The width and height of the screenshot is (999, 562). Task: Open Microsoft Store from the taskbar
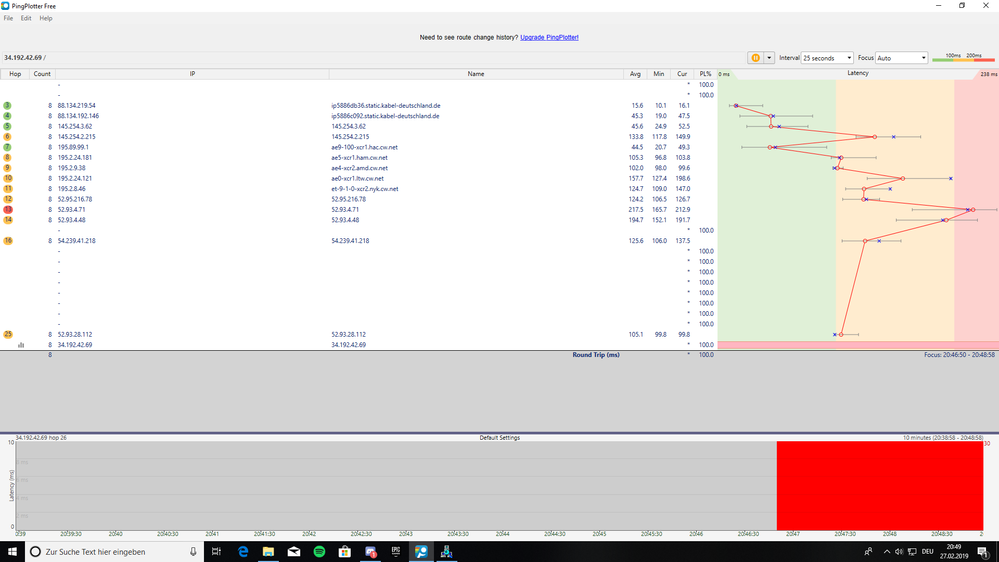(345, 552)
